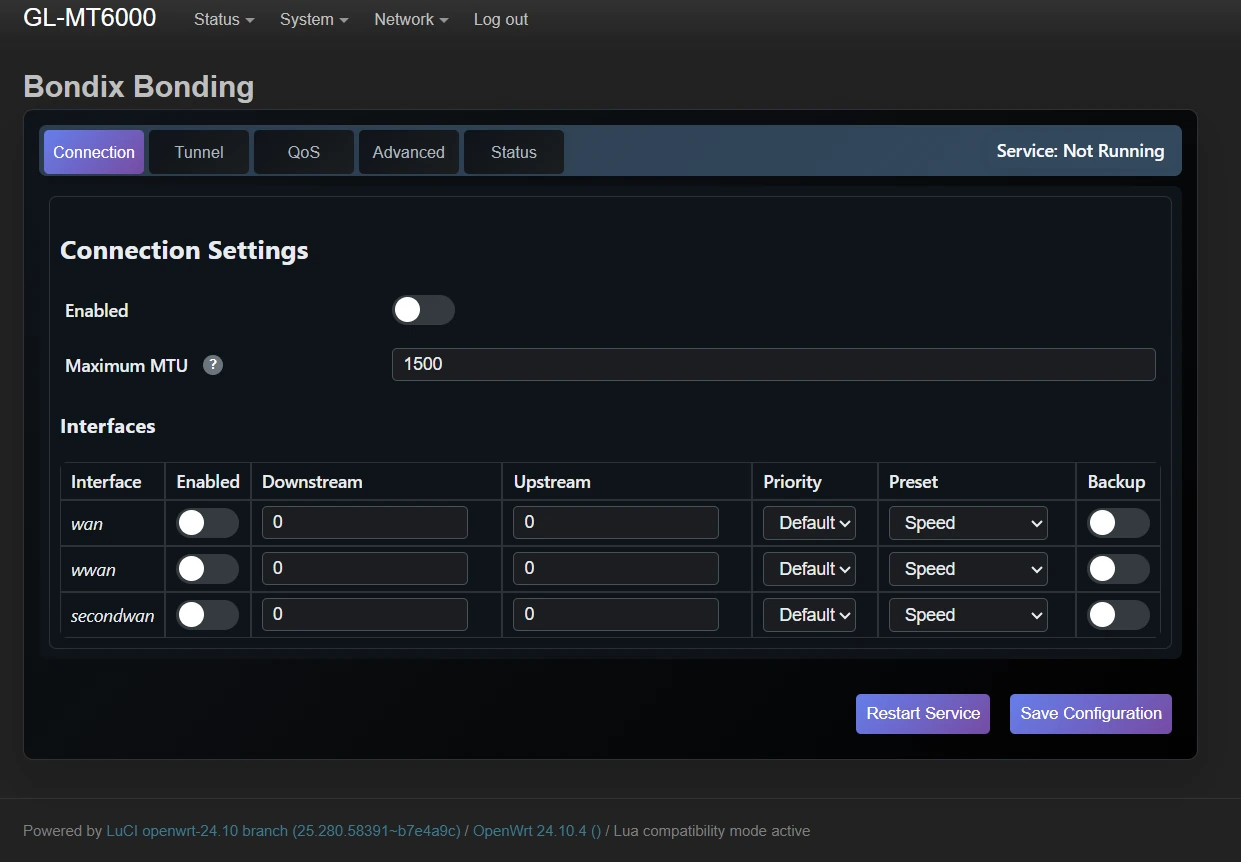Screen dimensions: 1241x862
Task: Click the 'Service: Not Running' status text
Action: [1080, 151]
